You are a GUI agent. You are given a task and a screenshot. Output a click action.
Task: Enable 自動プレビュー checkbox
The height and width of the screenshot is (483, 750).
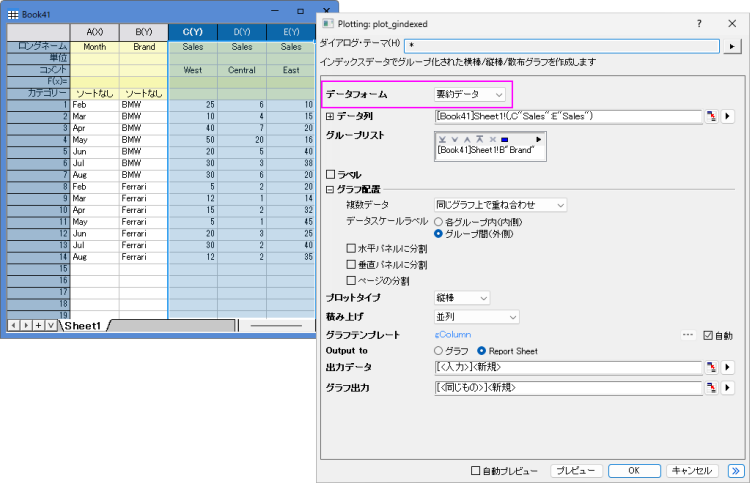475,471
